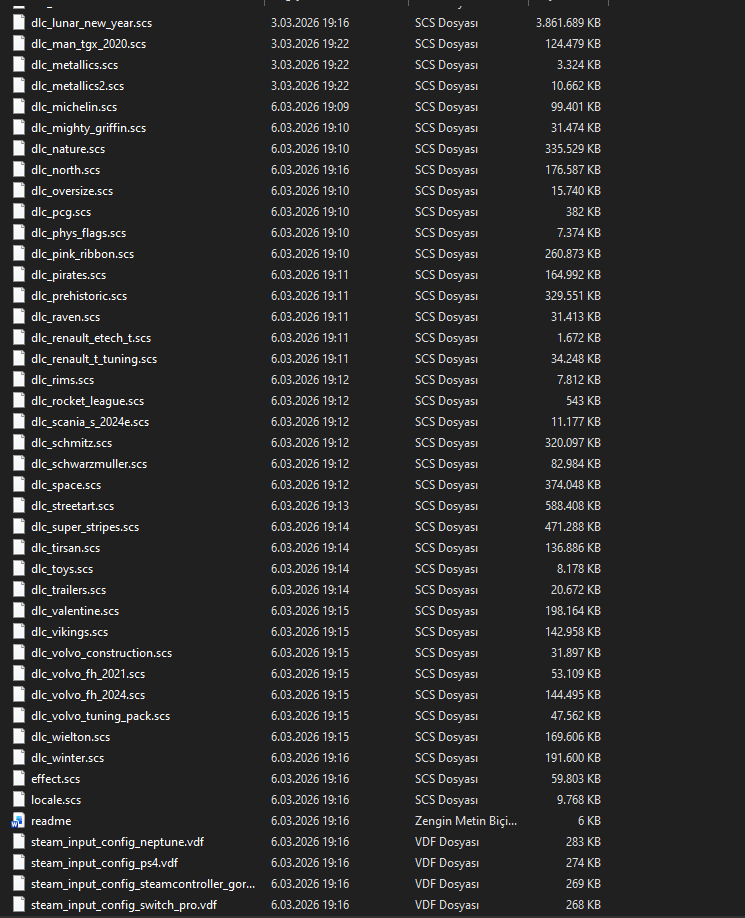Select the dlc_pink_ribbon.scs file name
The height and width of the screenshot is (918, 745).
coord(83,254)
